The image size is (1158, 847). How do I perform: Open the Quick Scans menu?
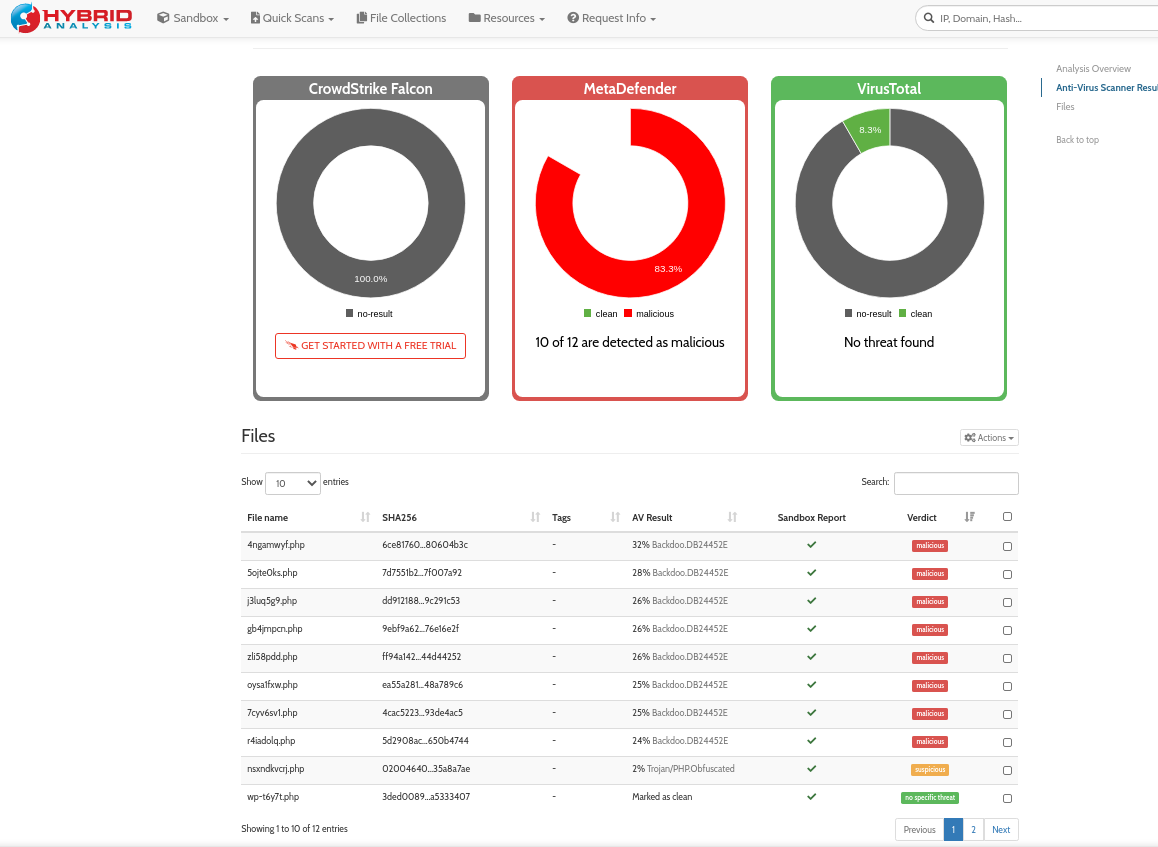point(291,17)
